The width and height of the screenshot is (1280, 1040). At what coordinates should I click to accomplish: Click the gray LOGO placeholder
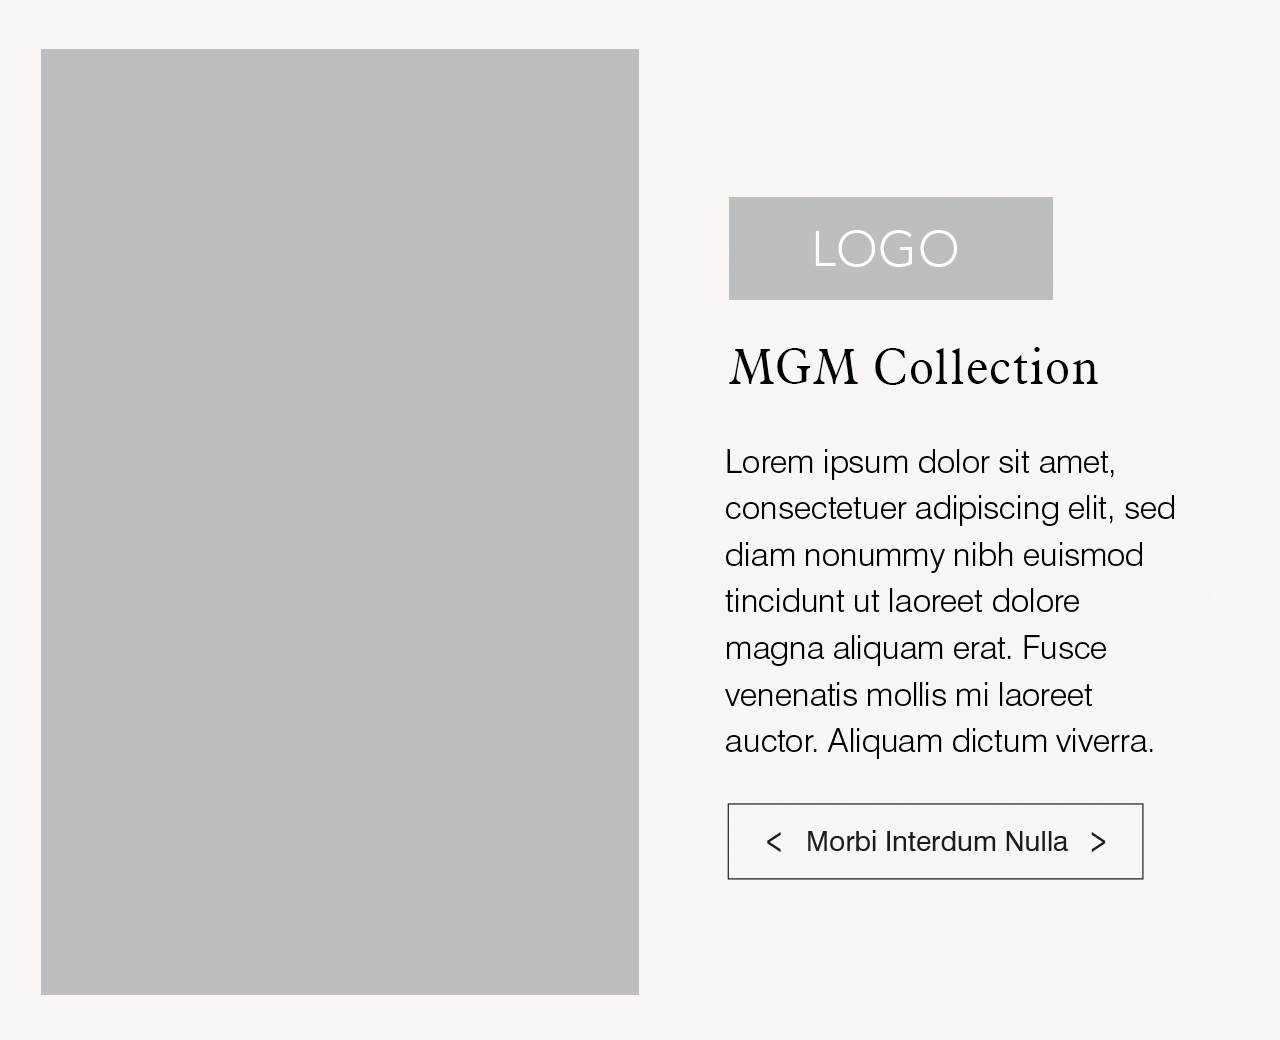click(890, 248)
